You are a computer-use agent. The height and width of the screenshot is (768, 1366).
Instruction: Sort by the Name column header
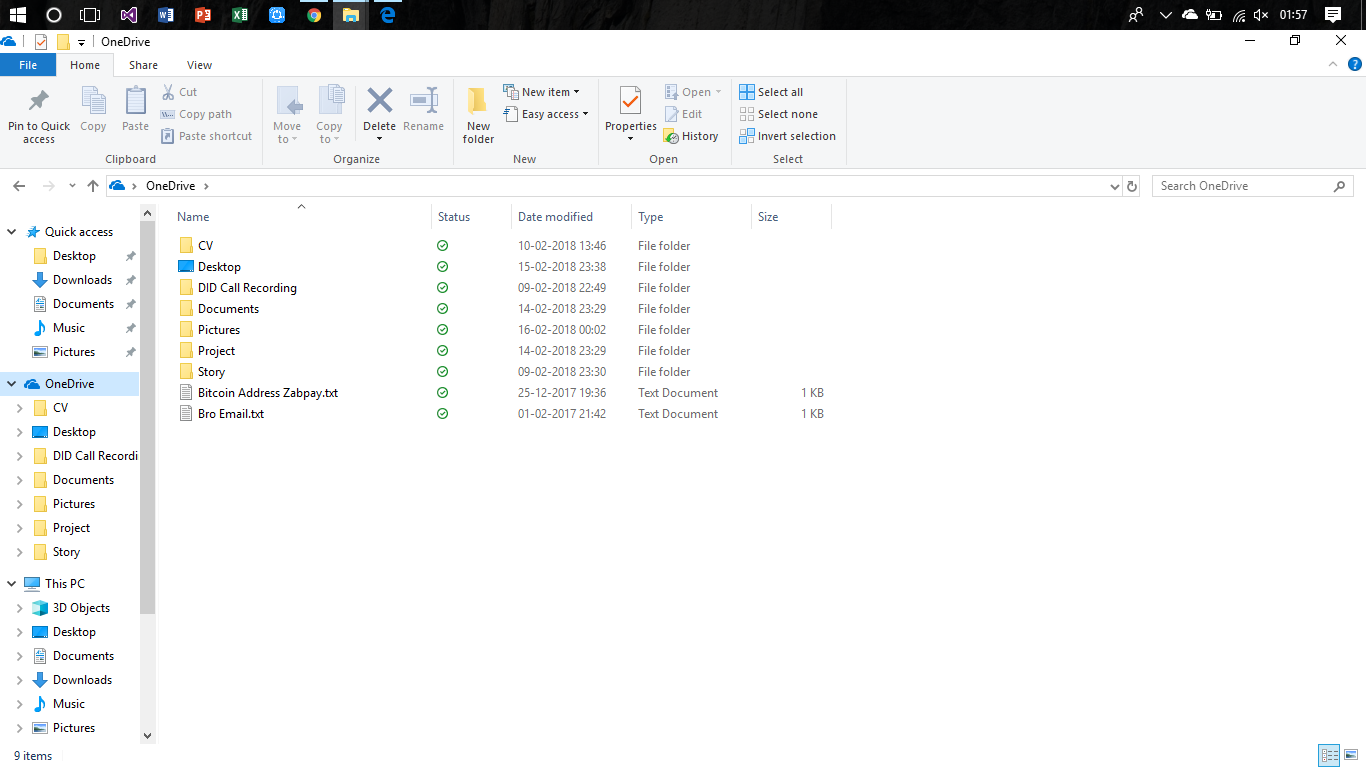[x=301, y=217]
